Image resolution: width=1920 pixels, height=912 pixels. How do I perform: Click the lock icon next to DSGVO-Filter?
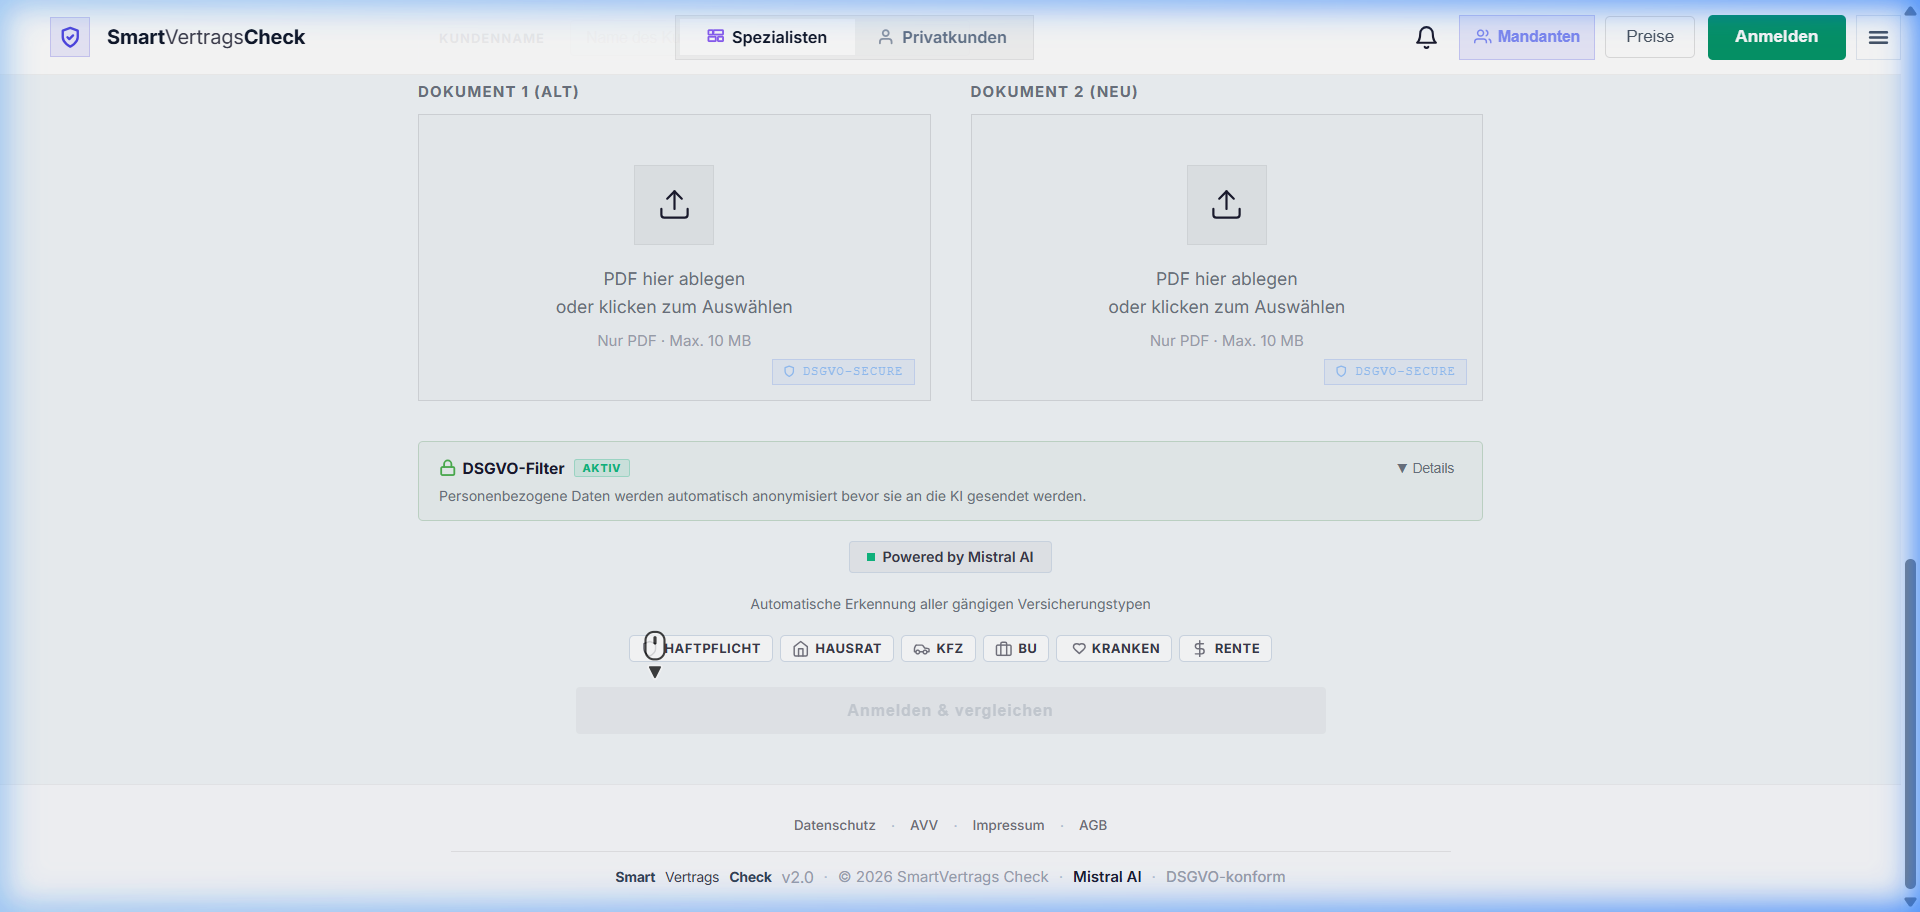[446, 467]
